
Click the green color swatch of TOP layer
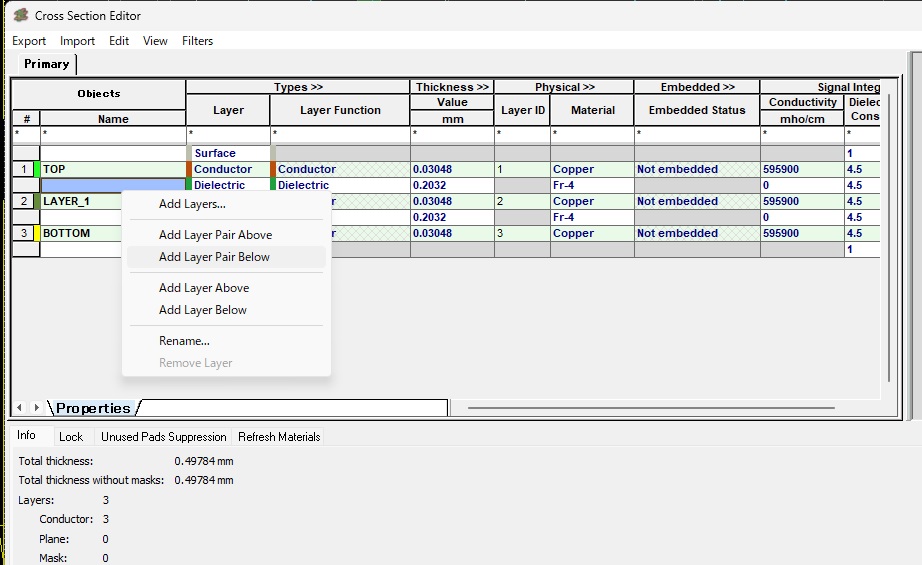click(x=37, y=169)
